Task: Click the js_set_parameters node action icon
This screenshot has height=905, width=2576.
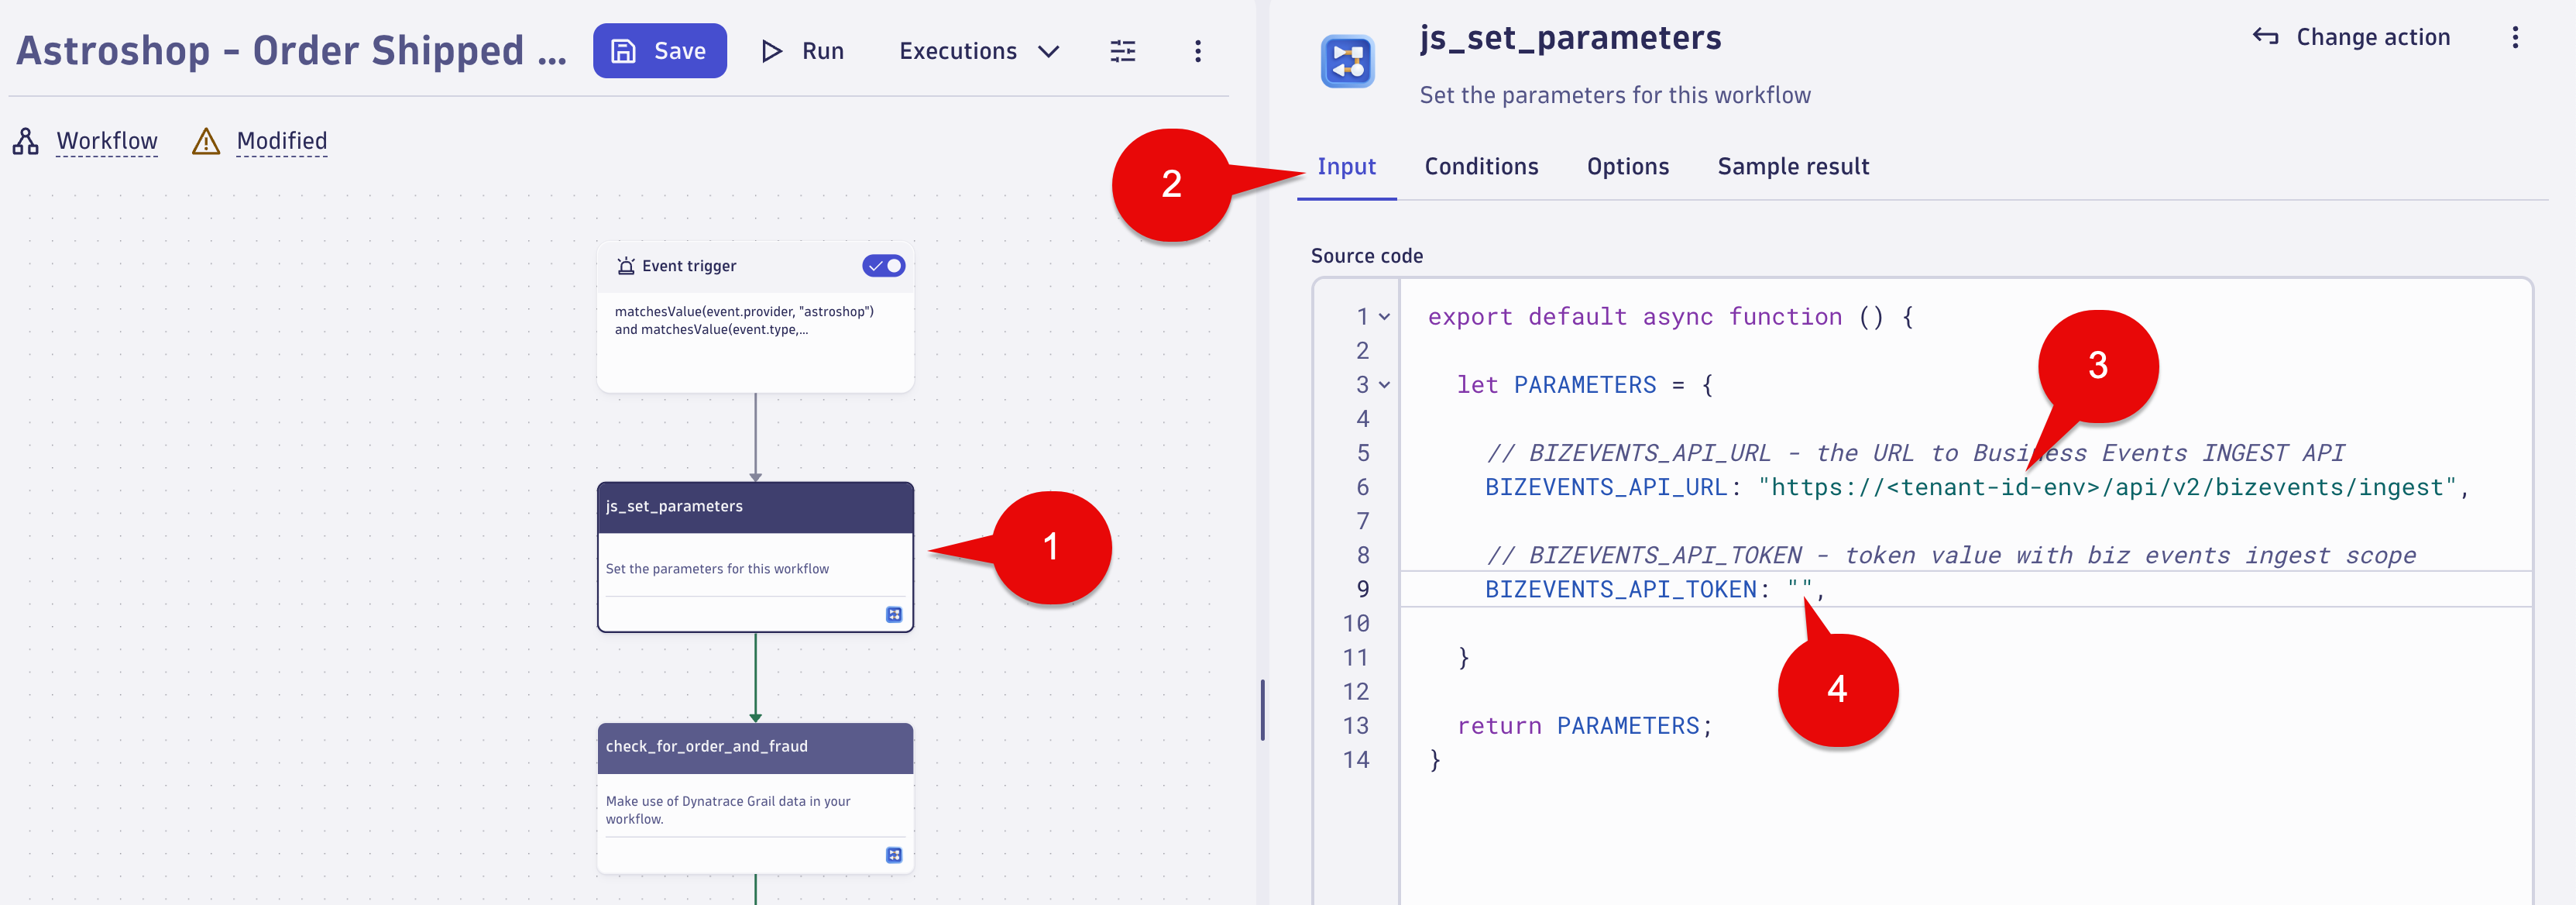Action: [x=894, y=614]
